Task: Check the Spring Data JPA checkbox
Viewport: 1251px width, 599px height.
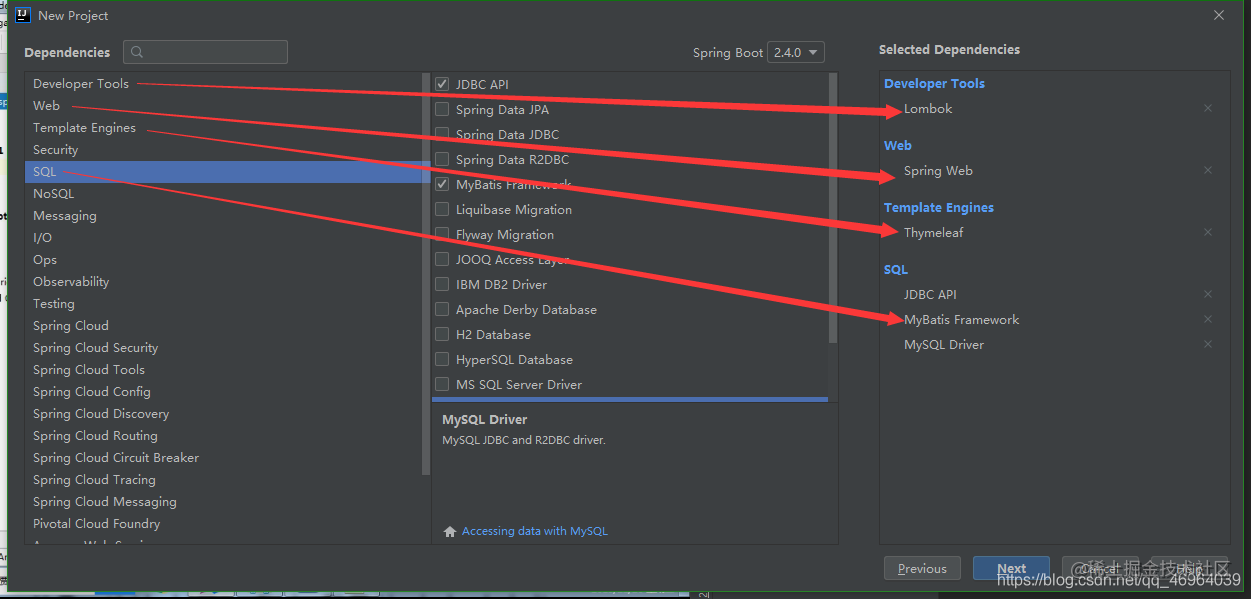Action: point(441,109)
